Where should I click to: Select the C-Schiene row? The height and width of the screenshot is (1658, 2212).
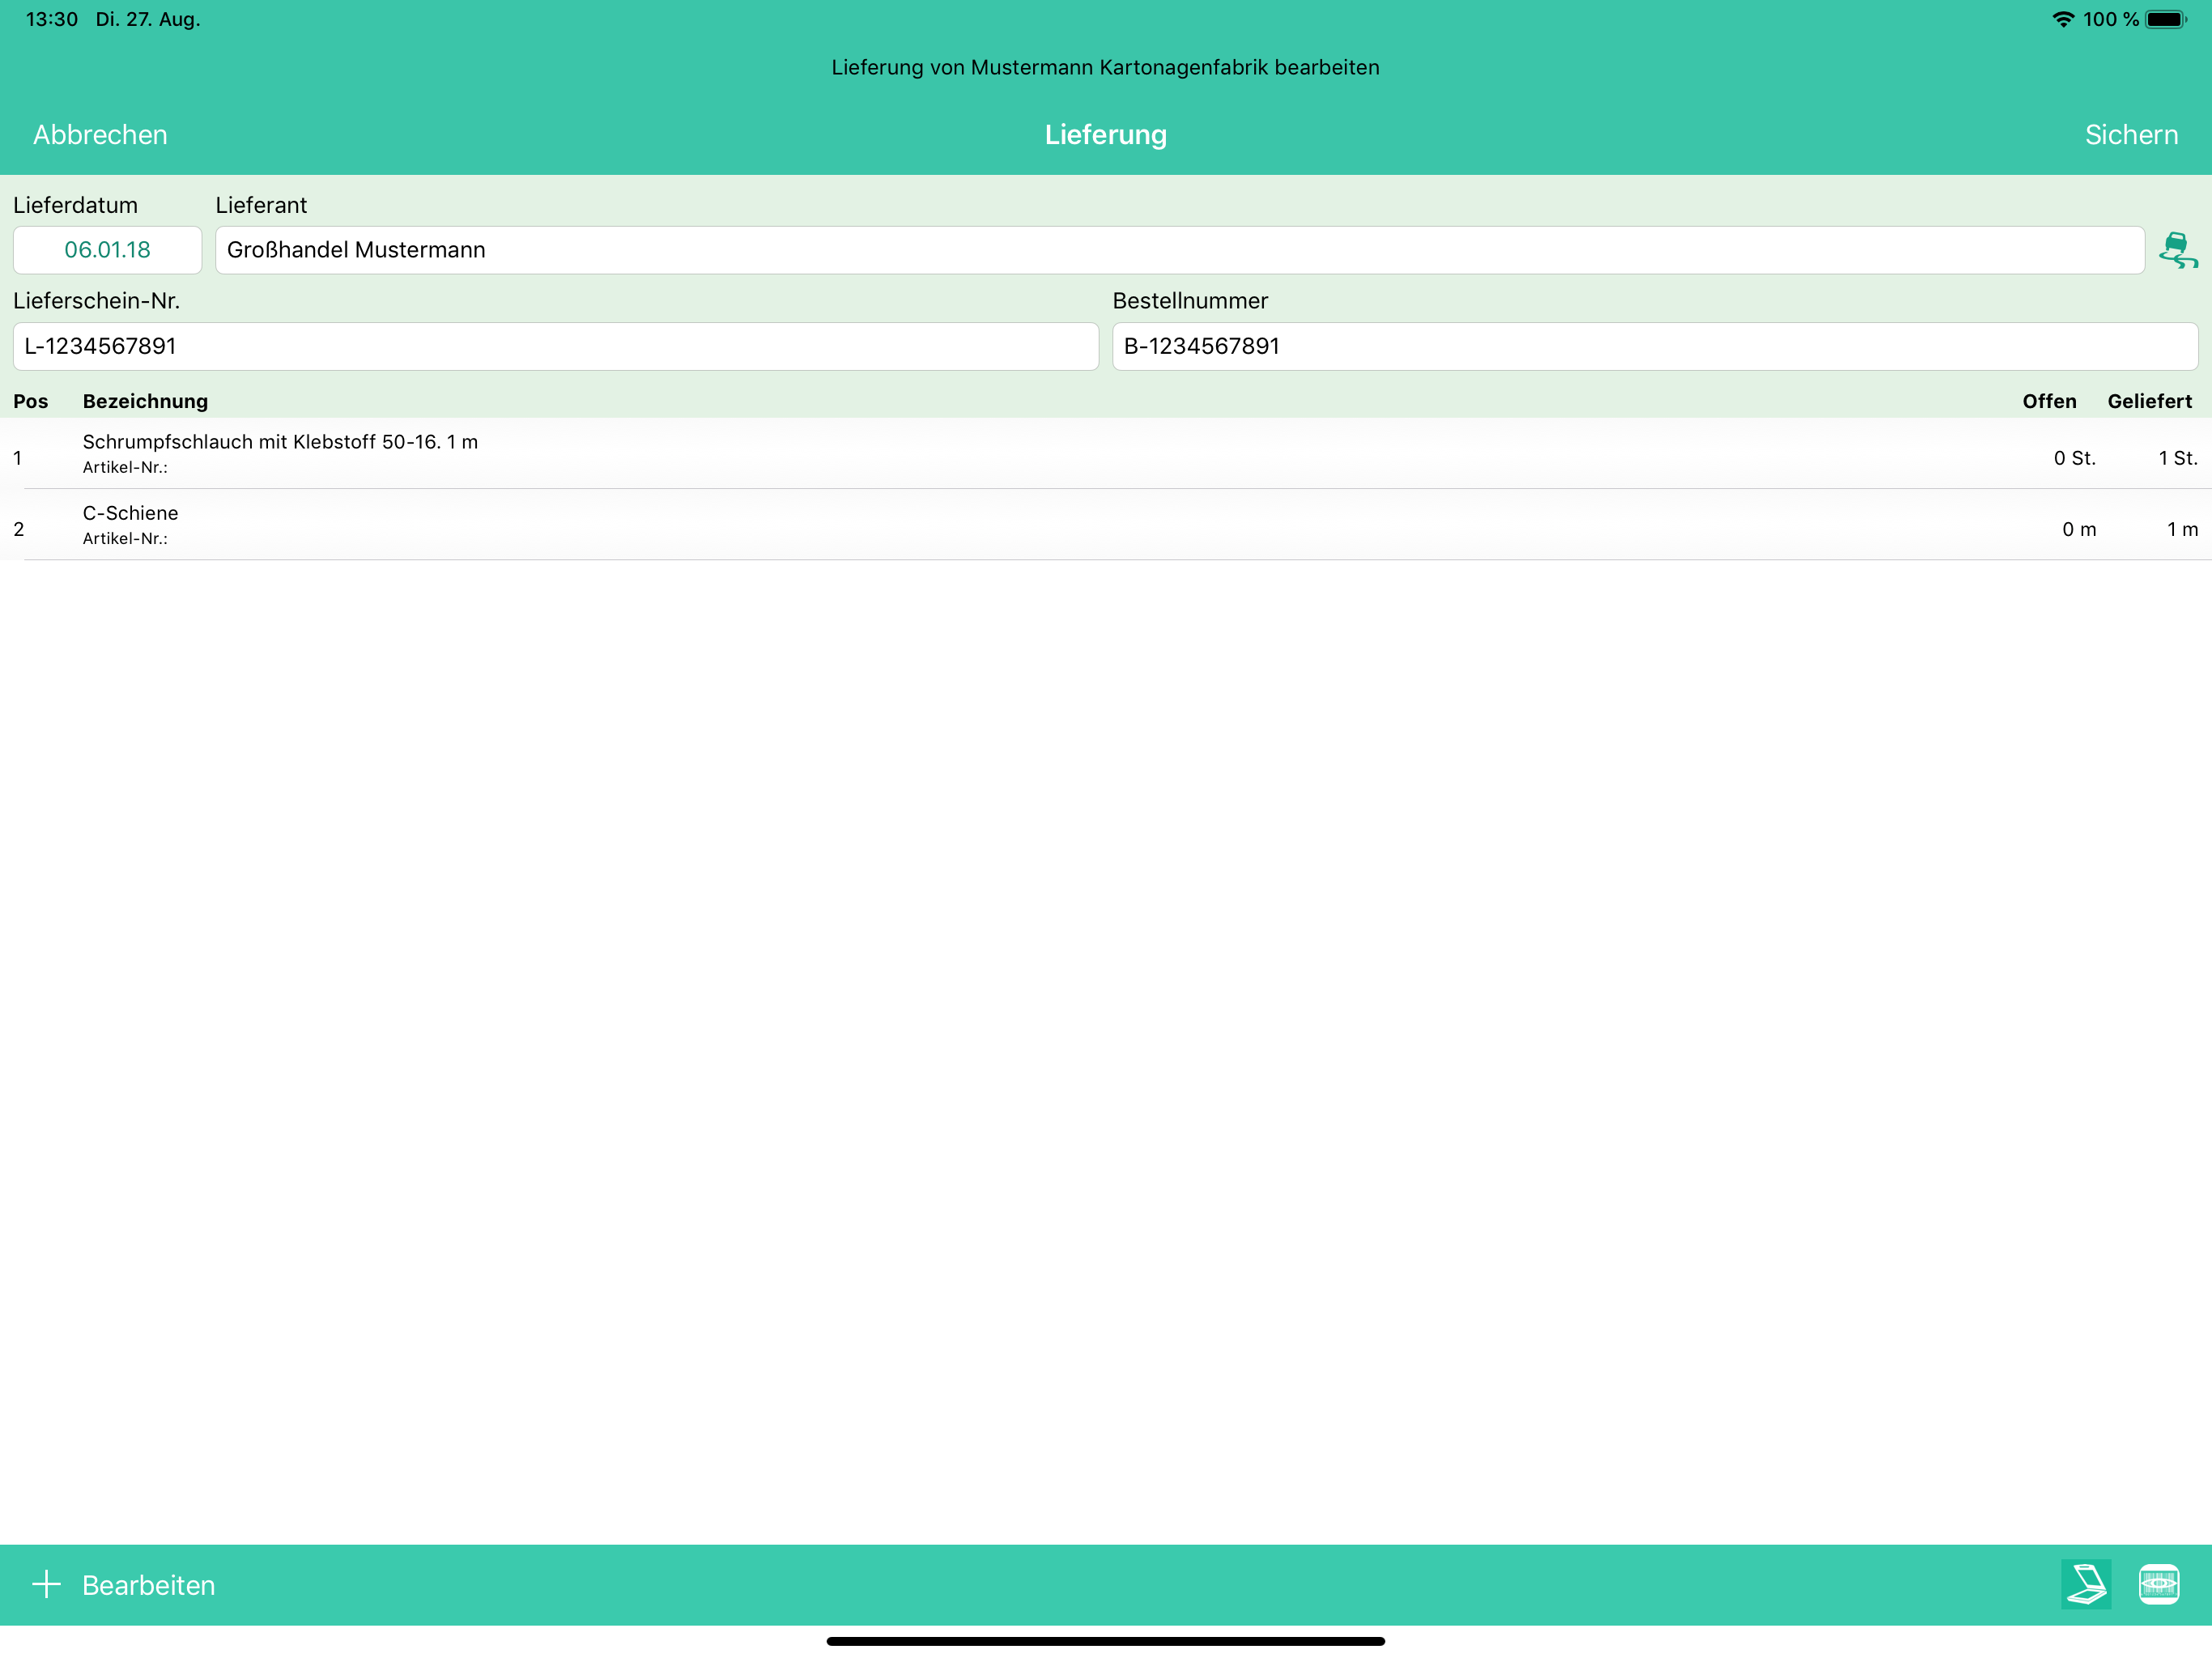[1106, 525]
